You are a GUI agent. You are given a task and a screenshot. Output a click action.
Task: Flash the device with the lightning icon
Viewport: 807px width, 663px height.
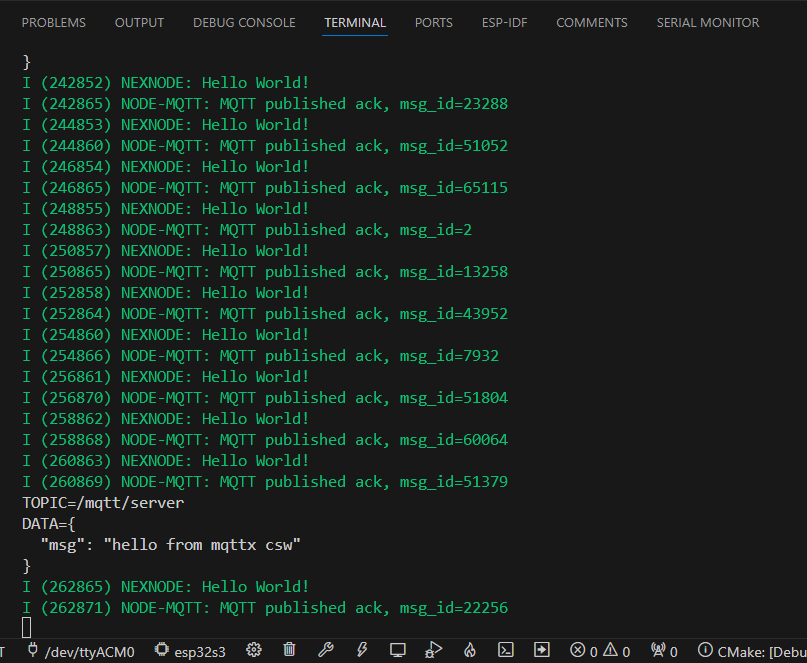tap(361, 651)
